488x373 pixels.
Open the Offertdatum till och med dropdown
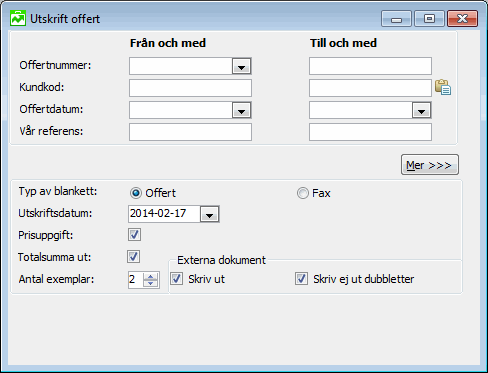[x=421, y=110]
